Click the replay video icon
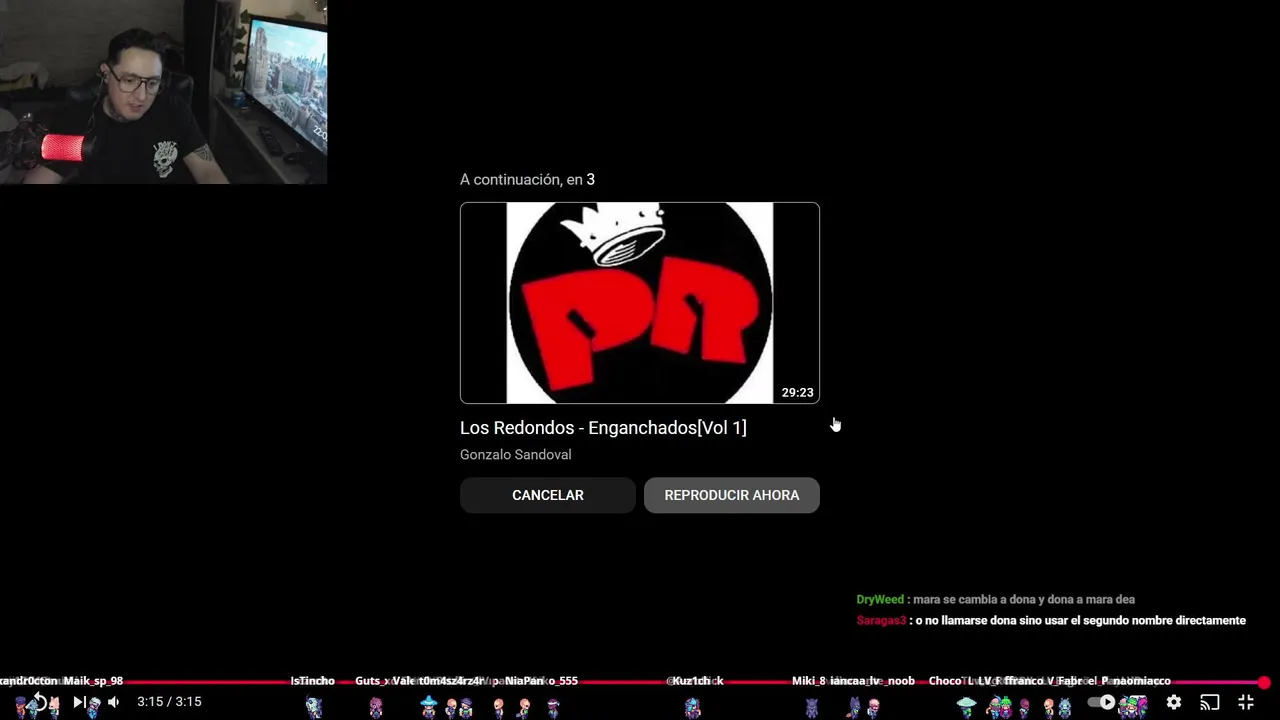1280x720 pixels. [39, 702]
